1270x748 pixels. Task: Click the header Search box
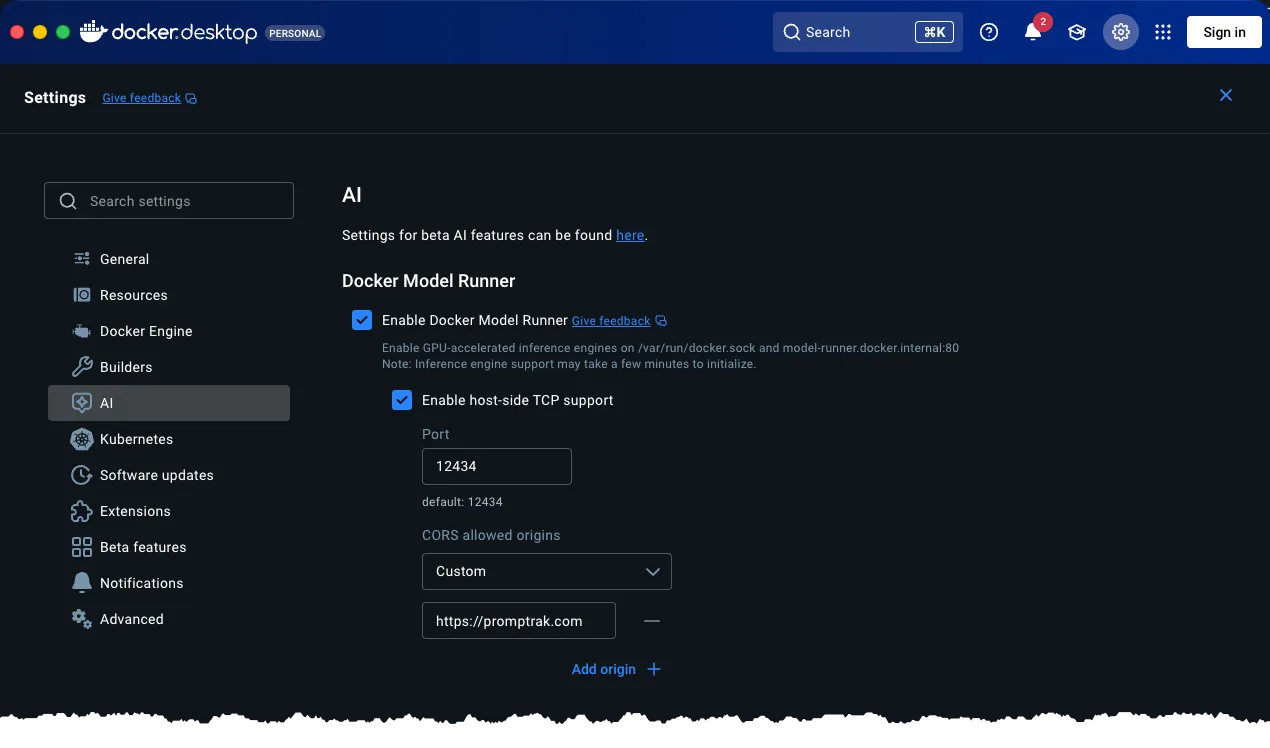point(868,32)
